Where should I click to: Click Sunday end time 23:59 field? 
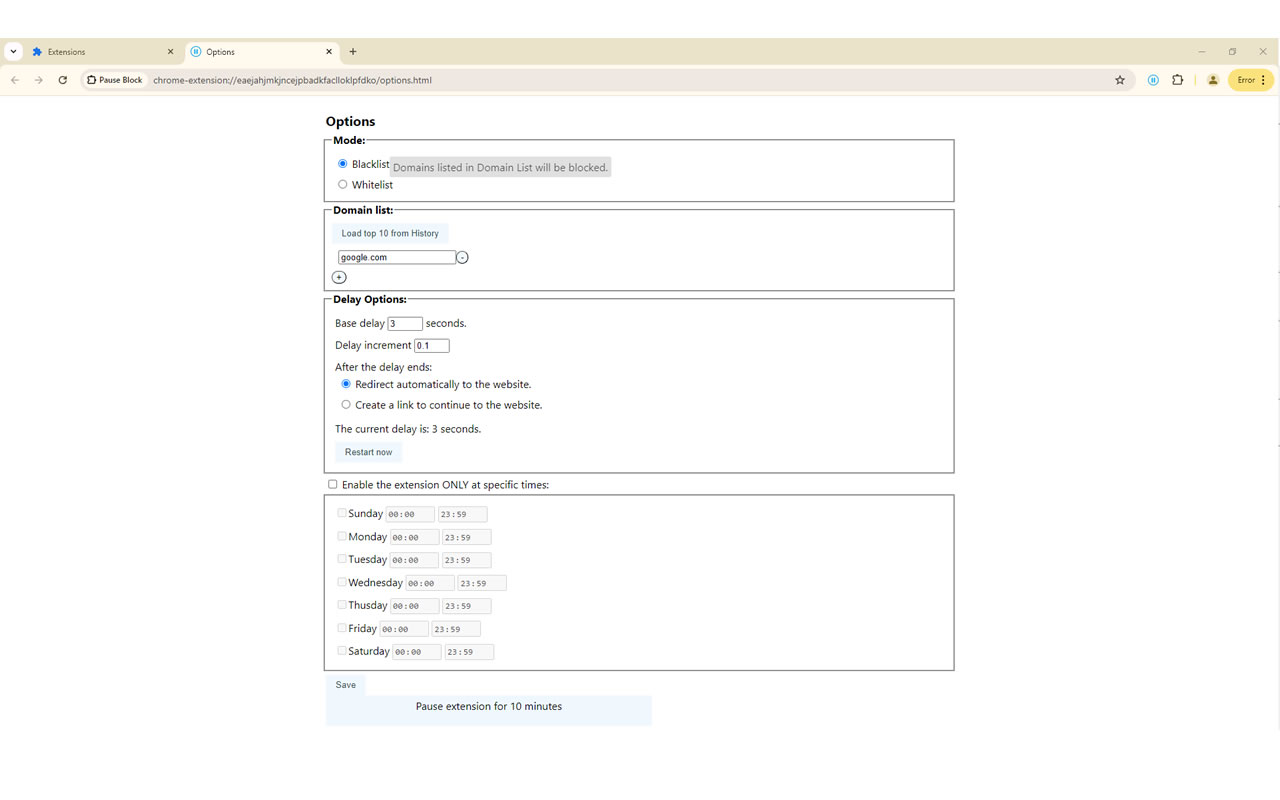tap(463, 514)
